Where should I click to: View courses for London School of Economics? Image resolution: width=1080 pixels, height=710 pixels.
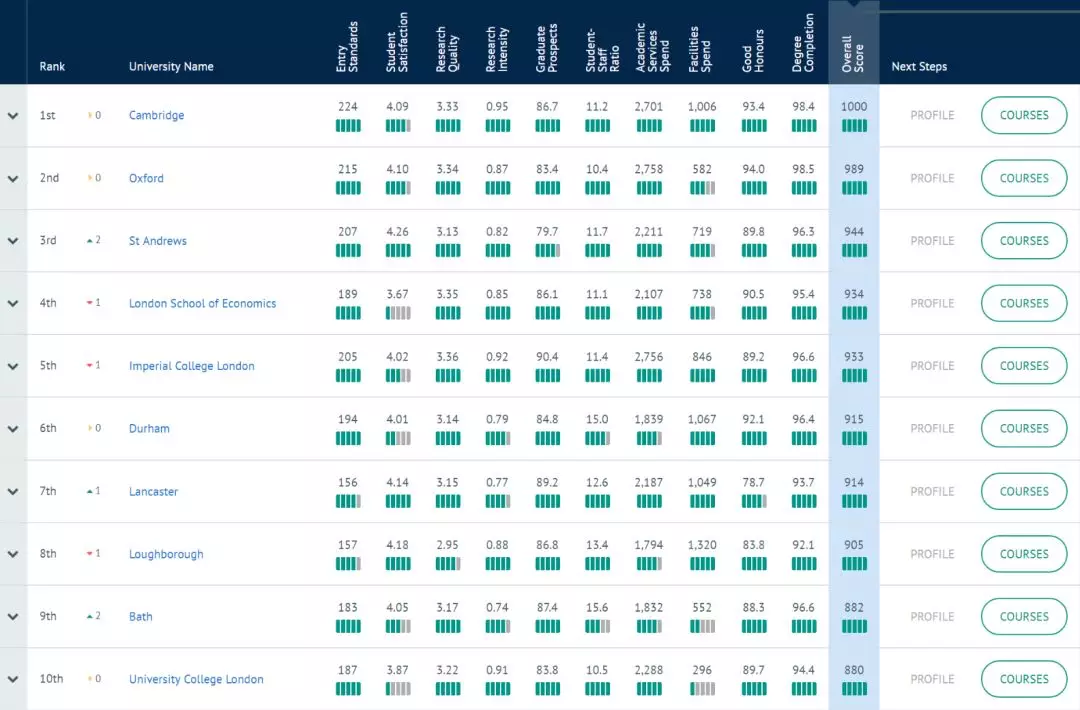1024,303
